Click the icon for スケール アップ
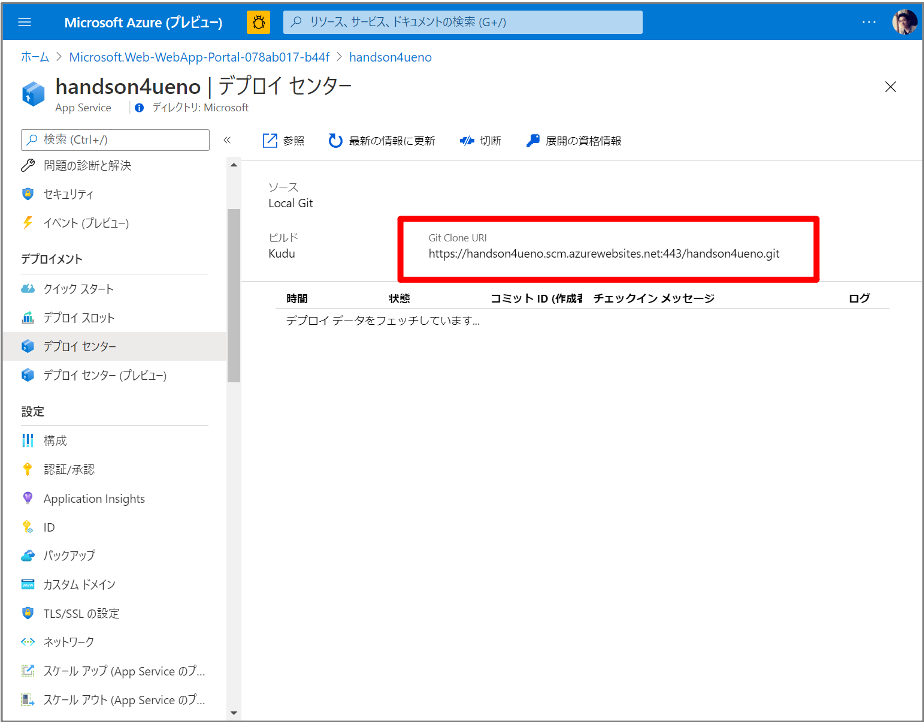 (x=28, y=671)
